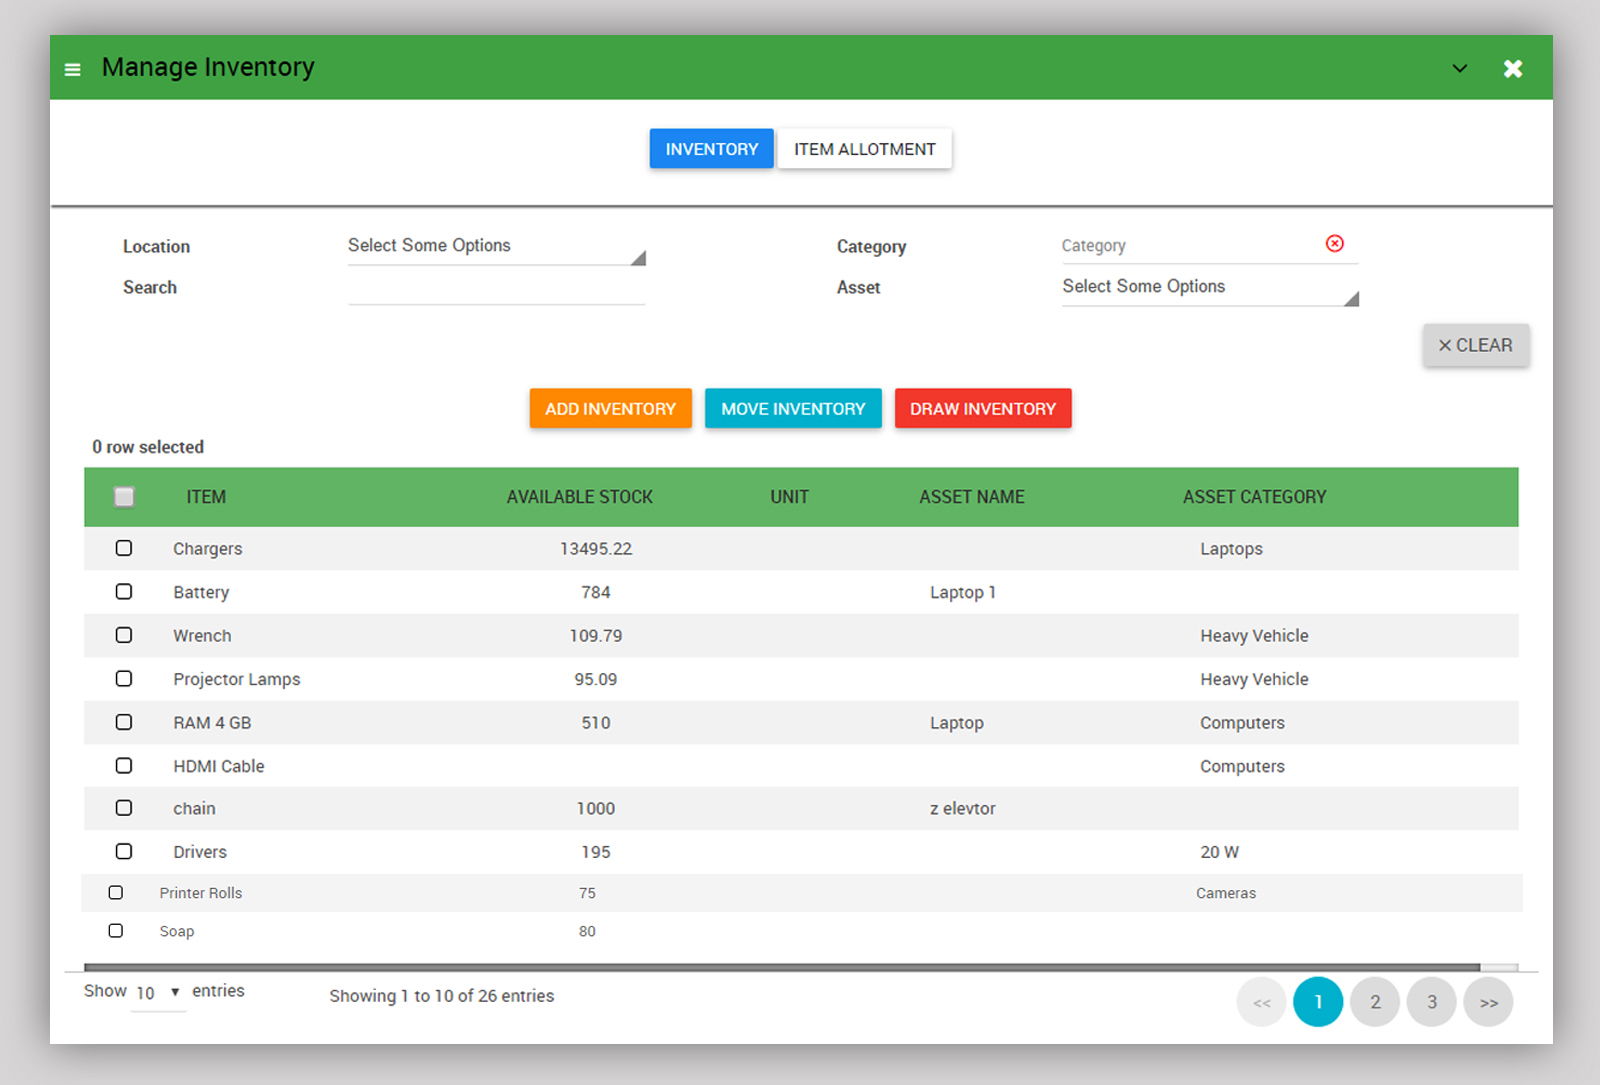Screen dimensions: 1600x1085
Task: Check the Wrench row checkbox
Action: coord(124,635)
